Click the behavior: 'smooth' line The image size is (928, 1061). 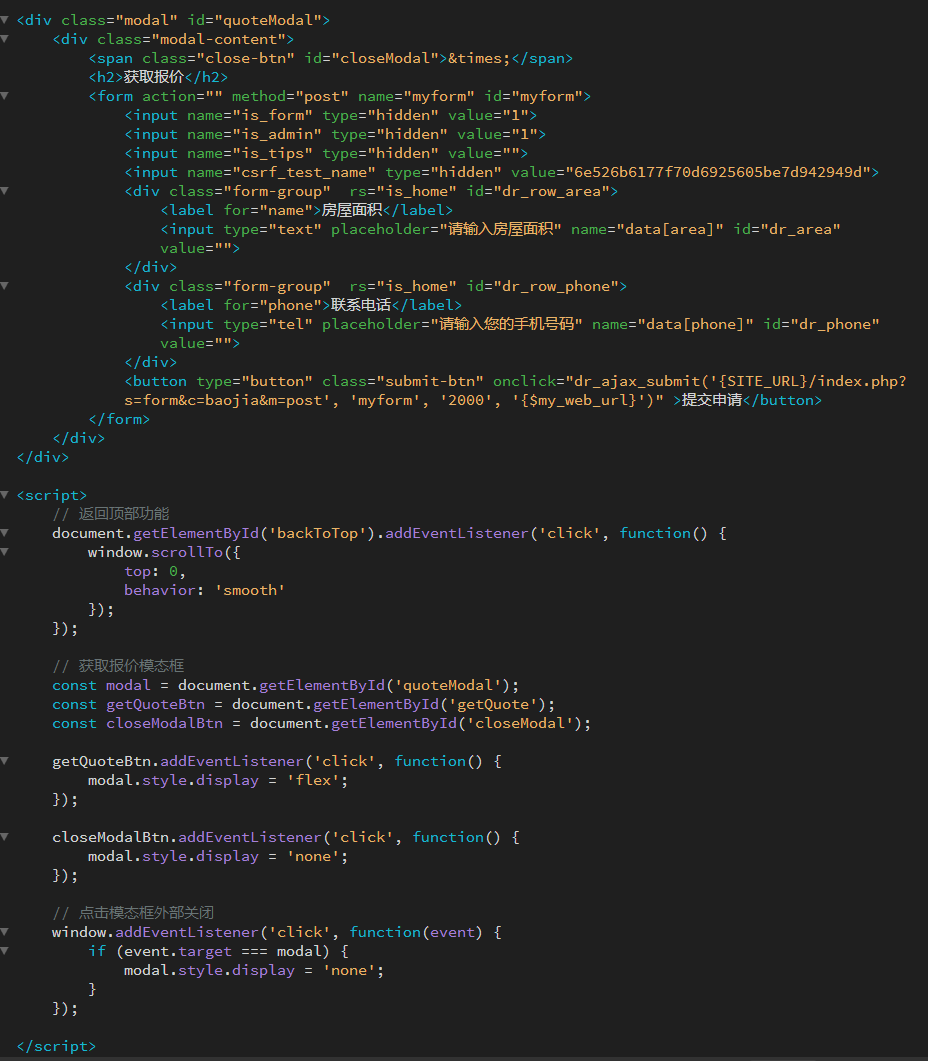click(x=204, y=591)
